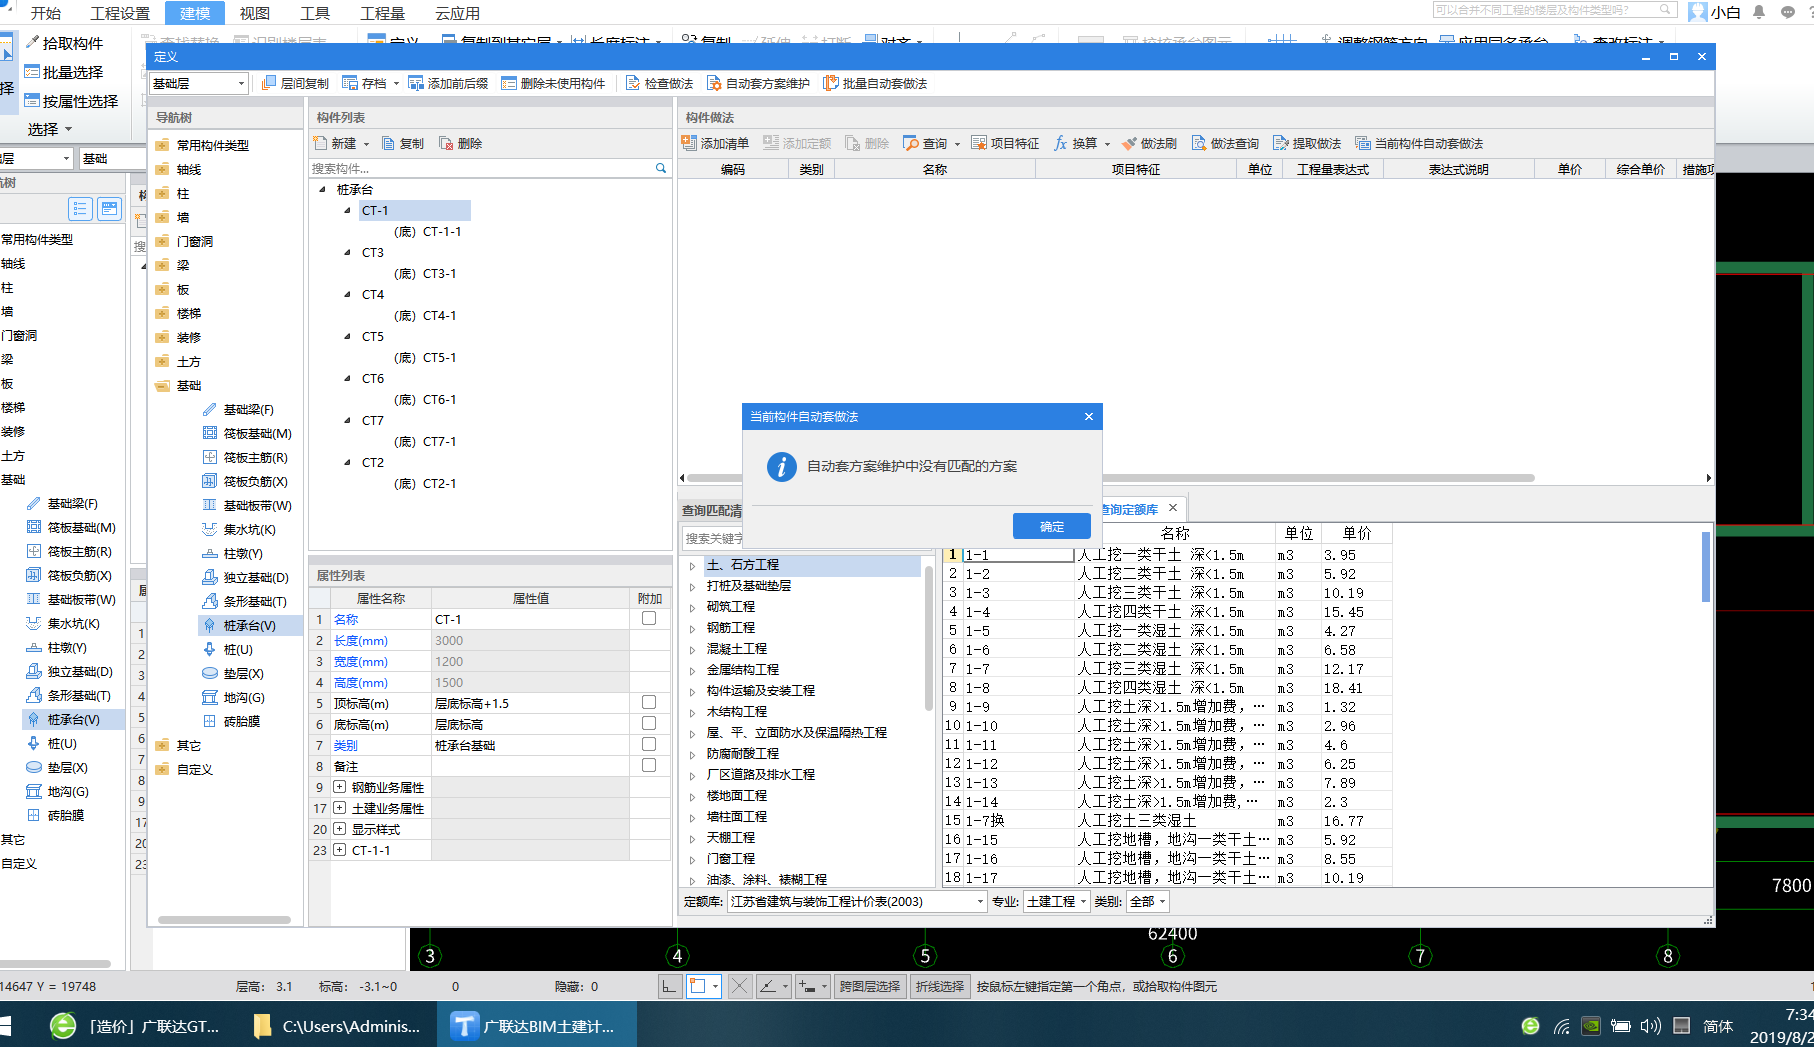
Task: Select 垫层(X) in navigation tree
Action: (243, 673)
